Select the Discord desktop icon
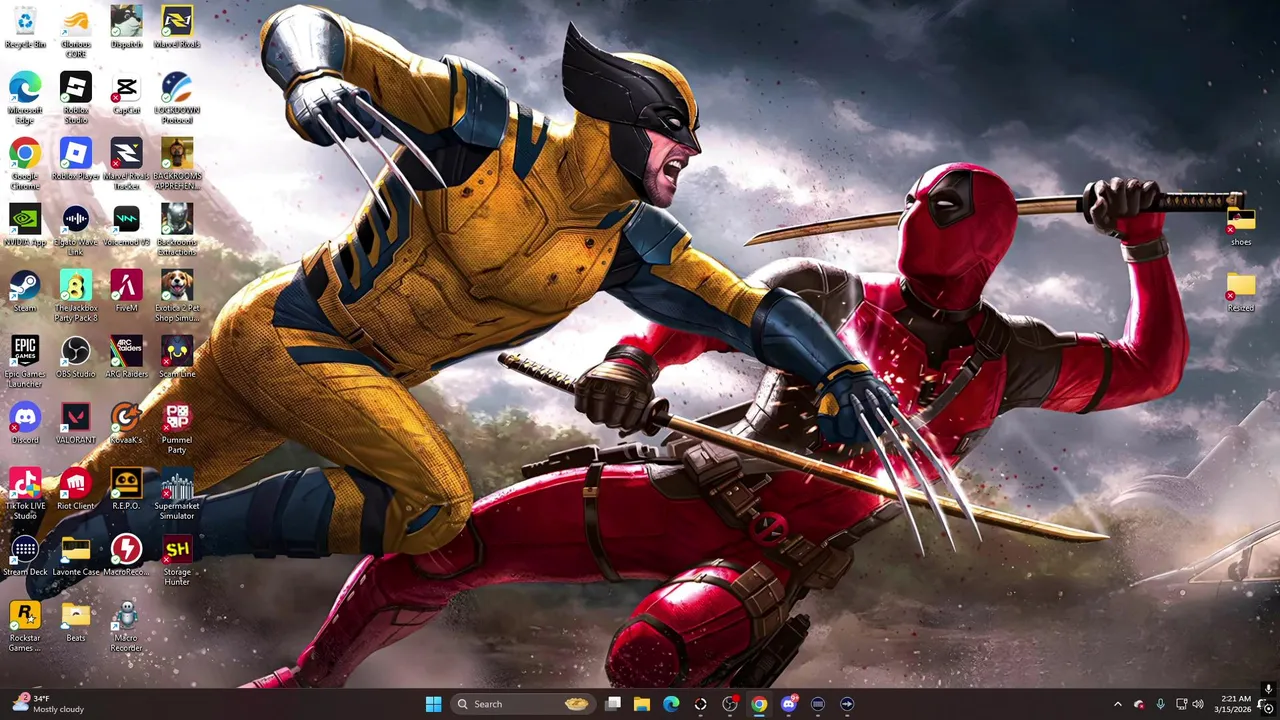 (25, 423)
